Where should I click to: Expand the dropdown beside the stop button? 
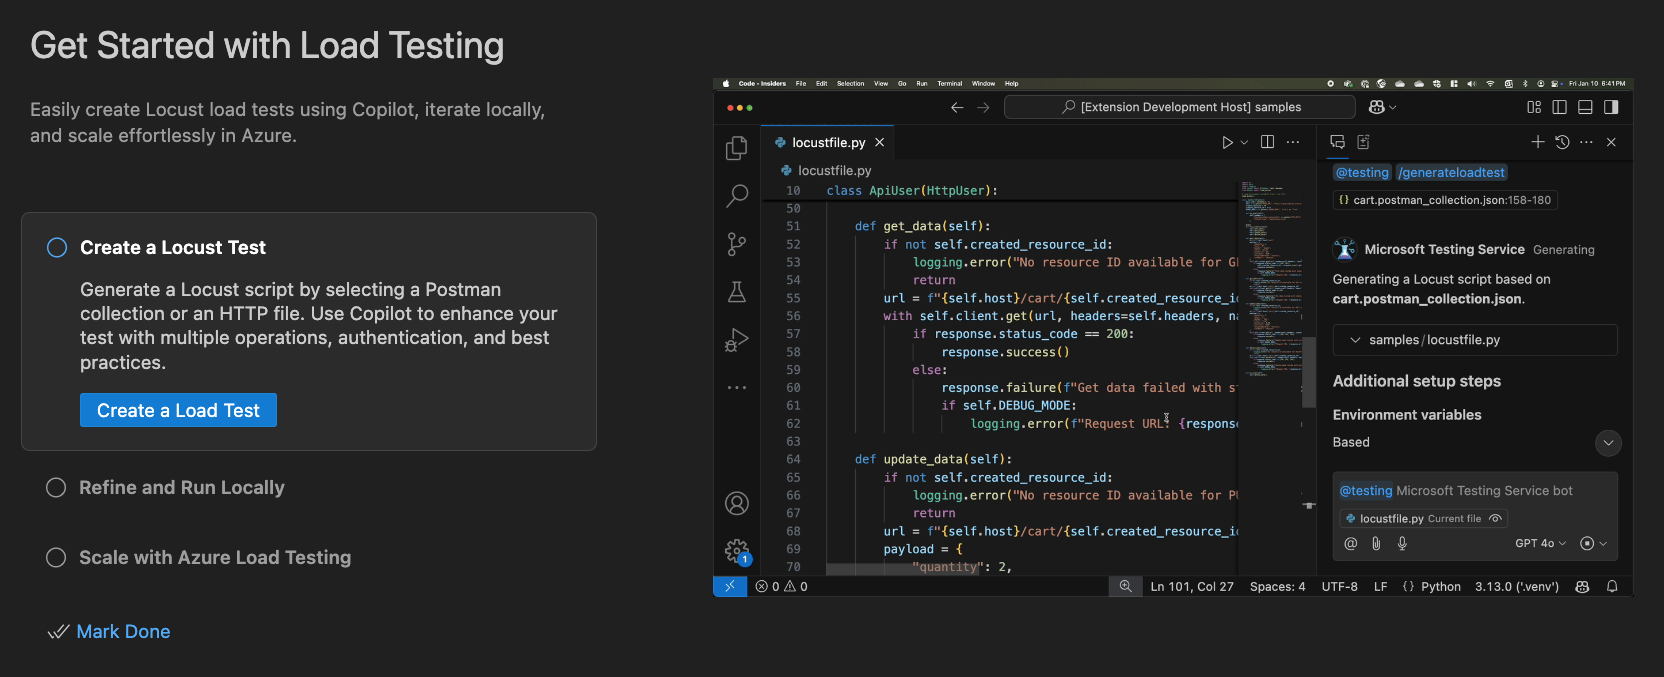coord(1603,543)
